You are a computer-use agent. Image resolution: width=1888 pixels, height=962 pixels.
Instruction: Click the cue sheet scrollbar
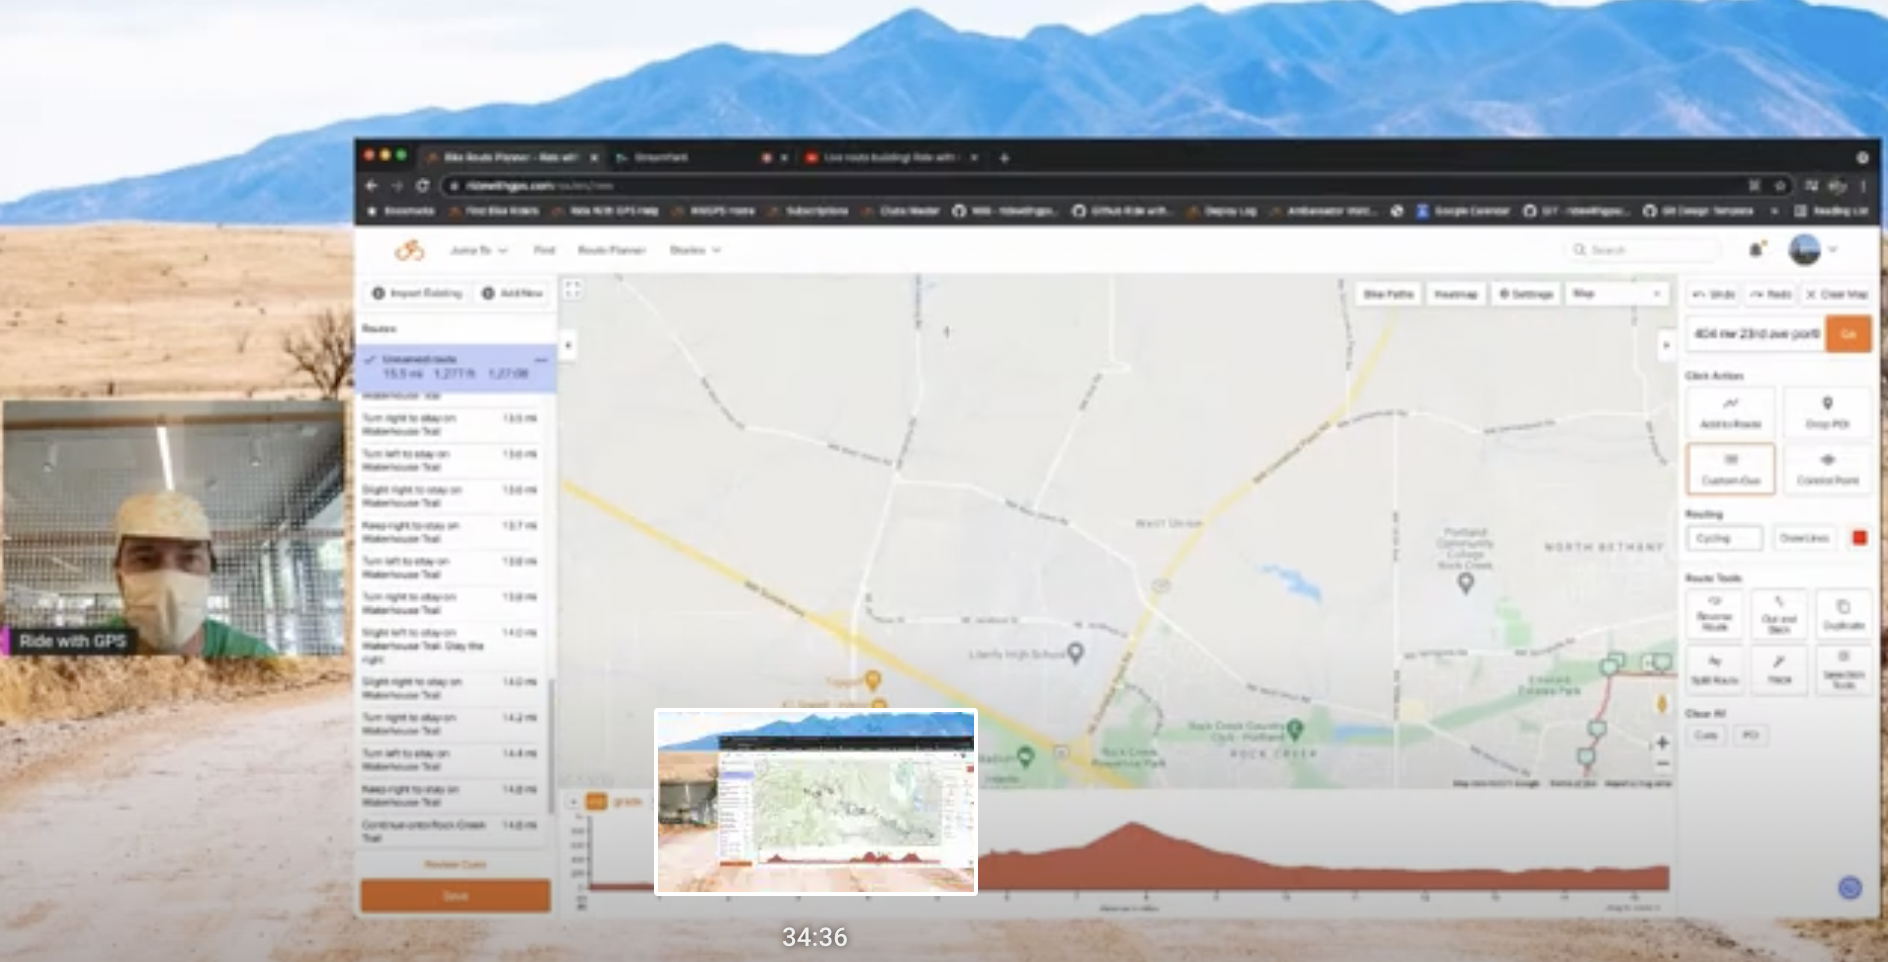[552, 745]
